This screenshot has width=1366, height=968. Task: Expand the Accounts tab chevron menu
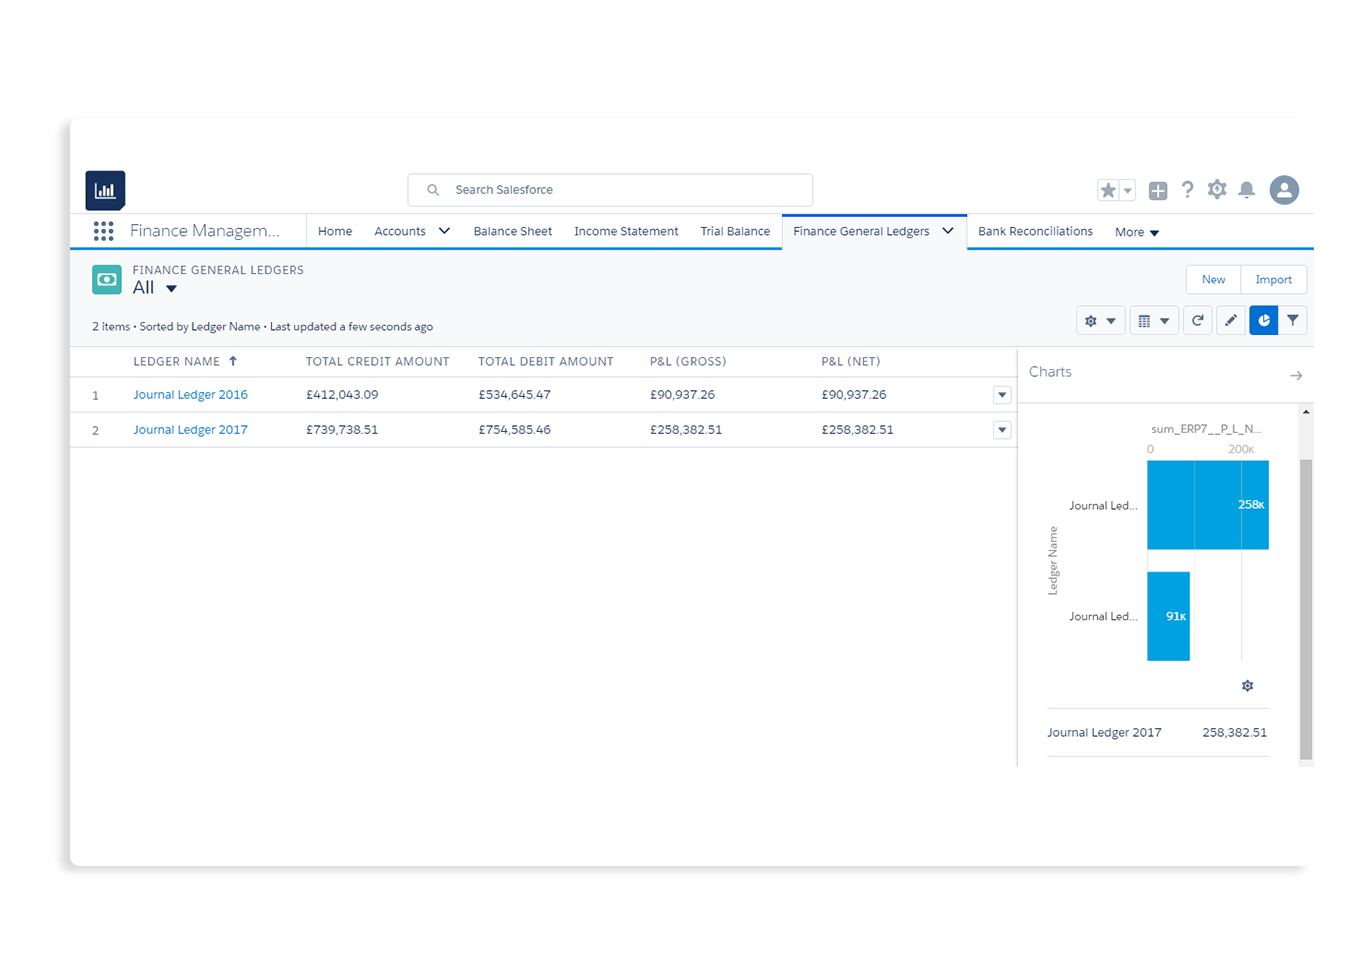[x=444, y=231]
